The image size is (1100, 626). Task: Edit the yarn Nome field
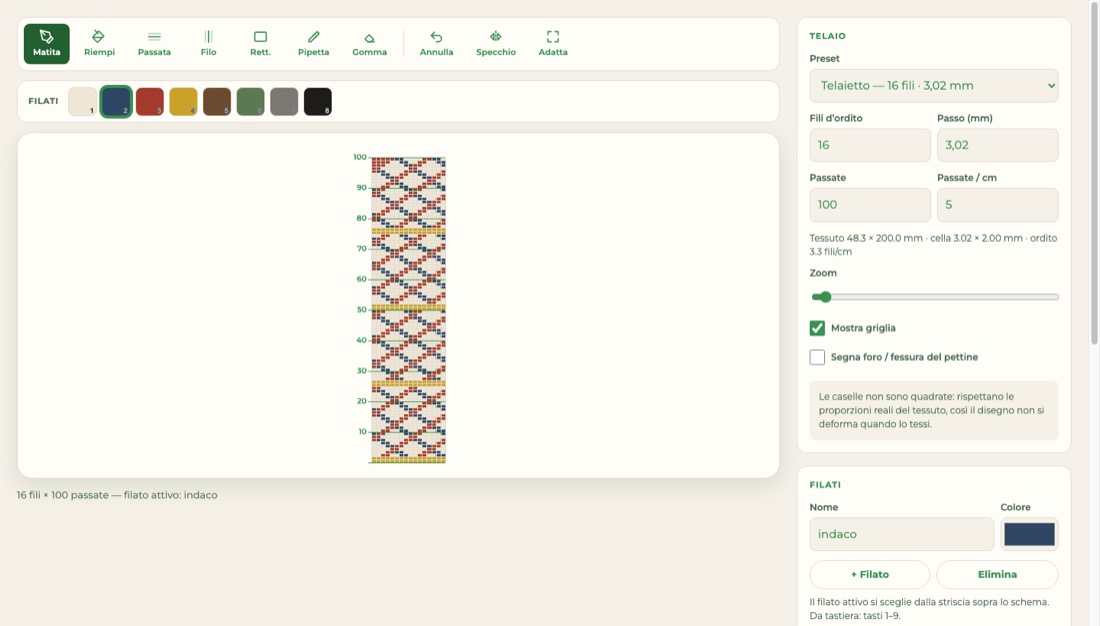tap(901, 534)
